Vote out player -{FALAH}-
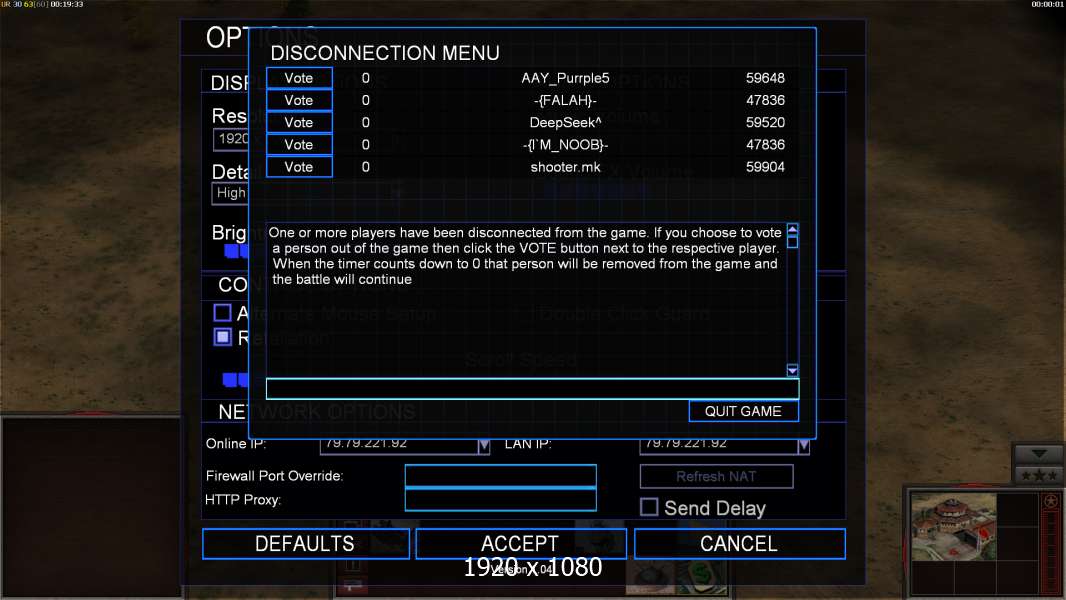 click(298, 101)
